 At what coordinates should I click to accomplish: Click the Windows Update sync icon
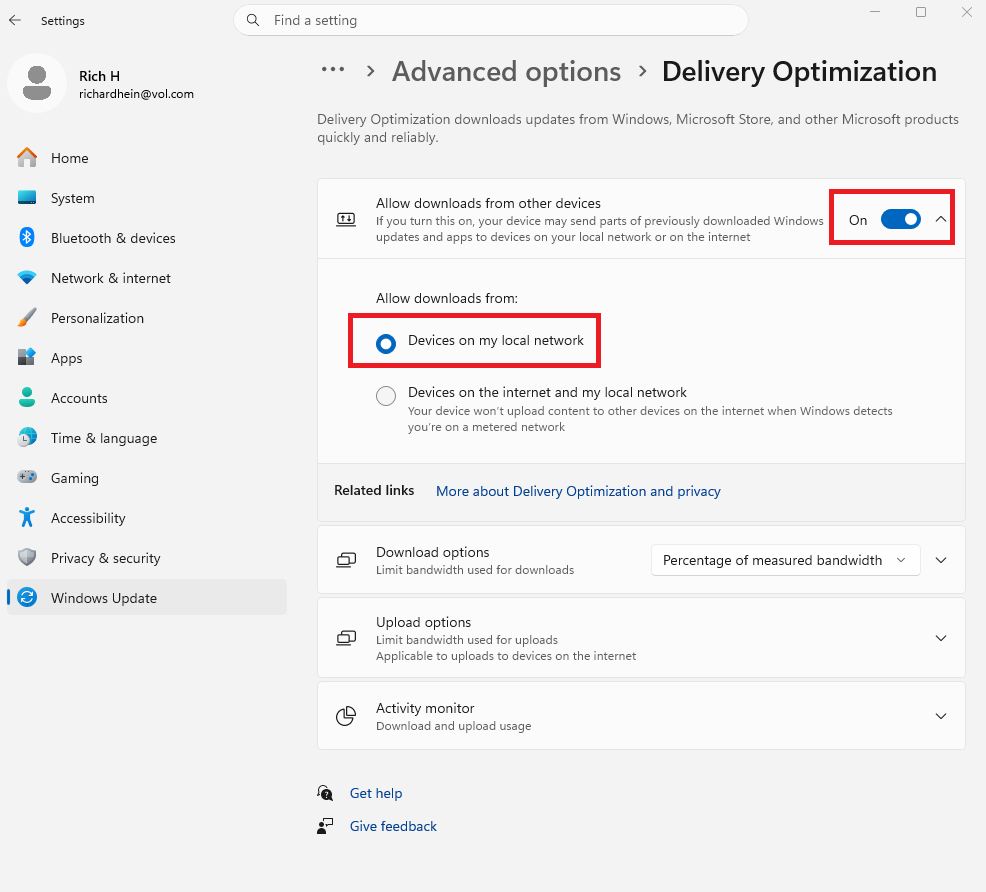pos(27,597)
